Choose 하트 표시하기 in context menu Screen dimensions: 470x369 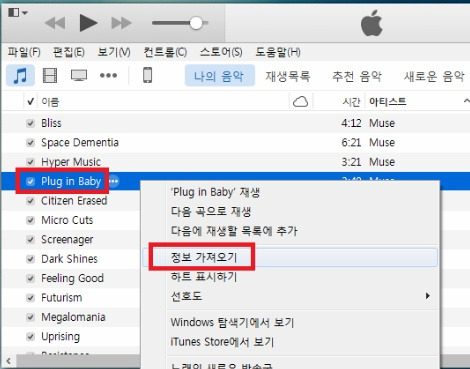(204, 276)
